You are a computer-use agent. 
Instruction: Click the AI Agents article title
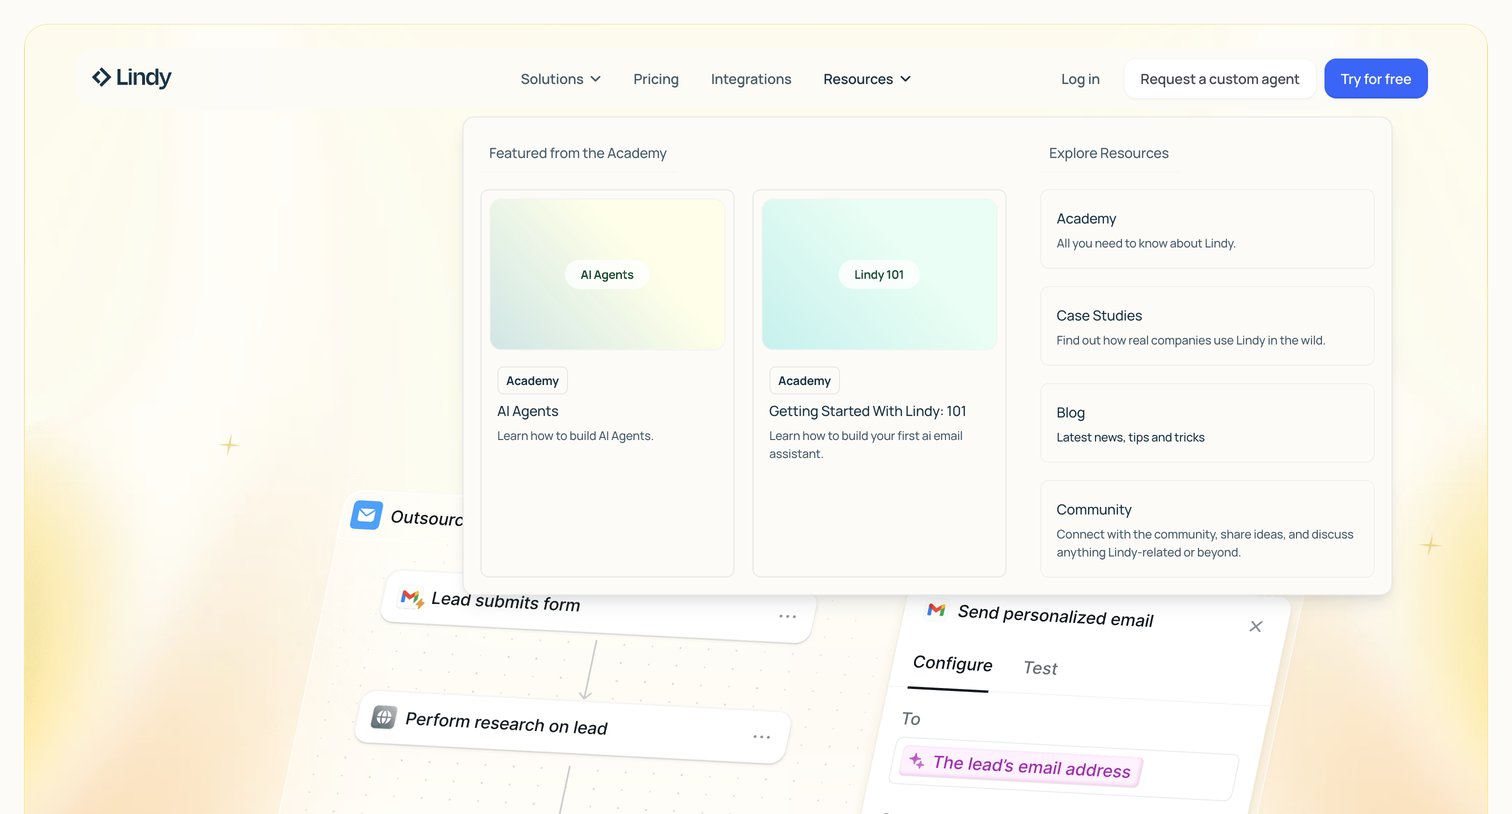[528, 411]
